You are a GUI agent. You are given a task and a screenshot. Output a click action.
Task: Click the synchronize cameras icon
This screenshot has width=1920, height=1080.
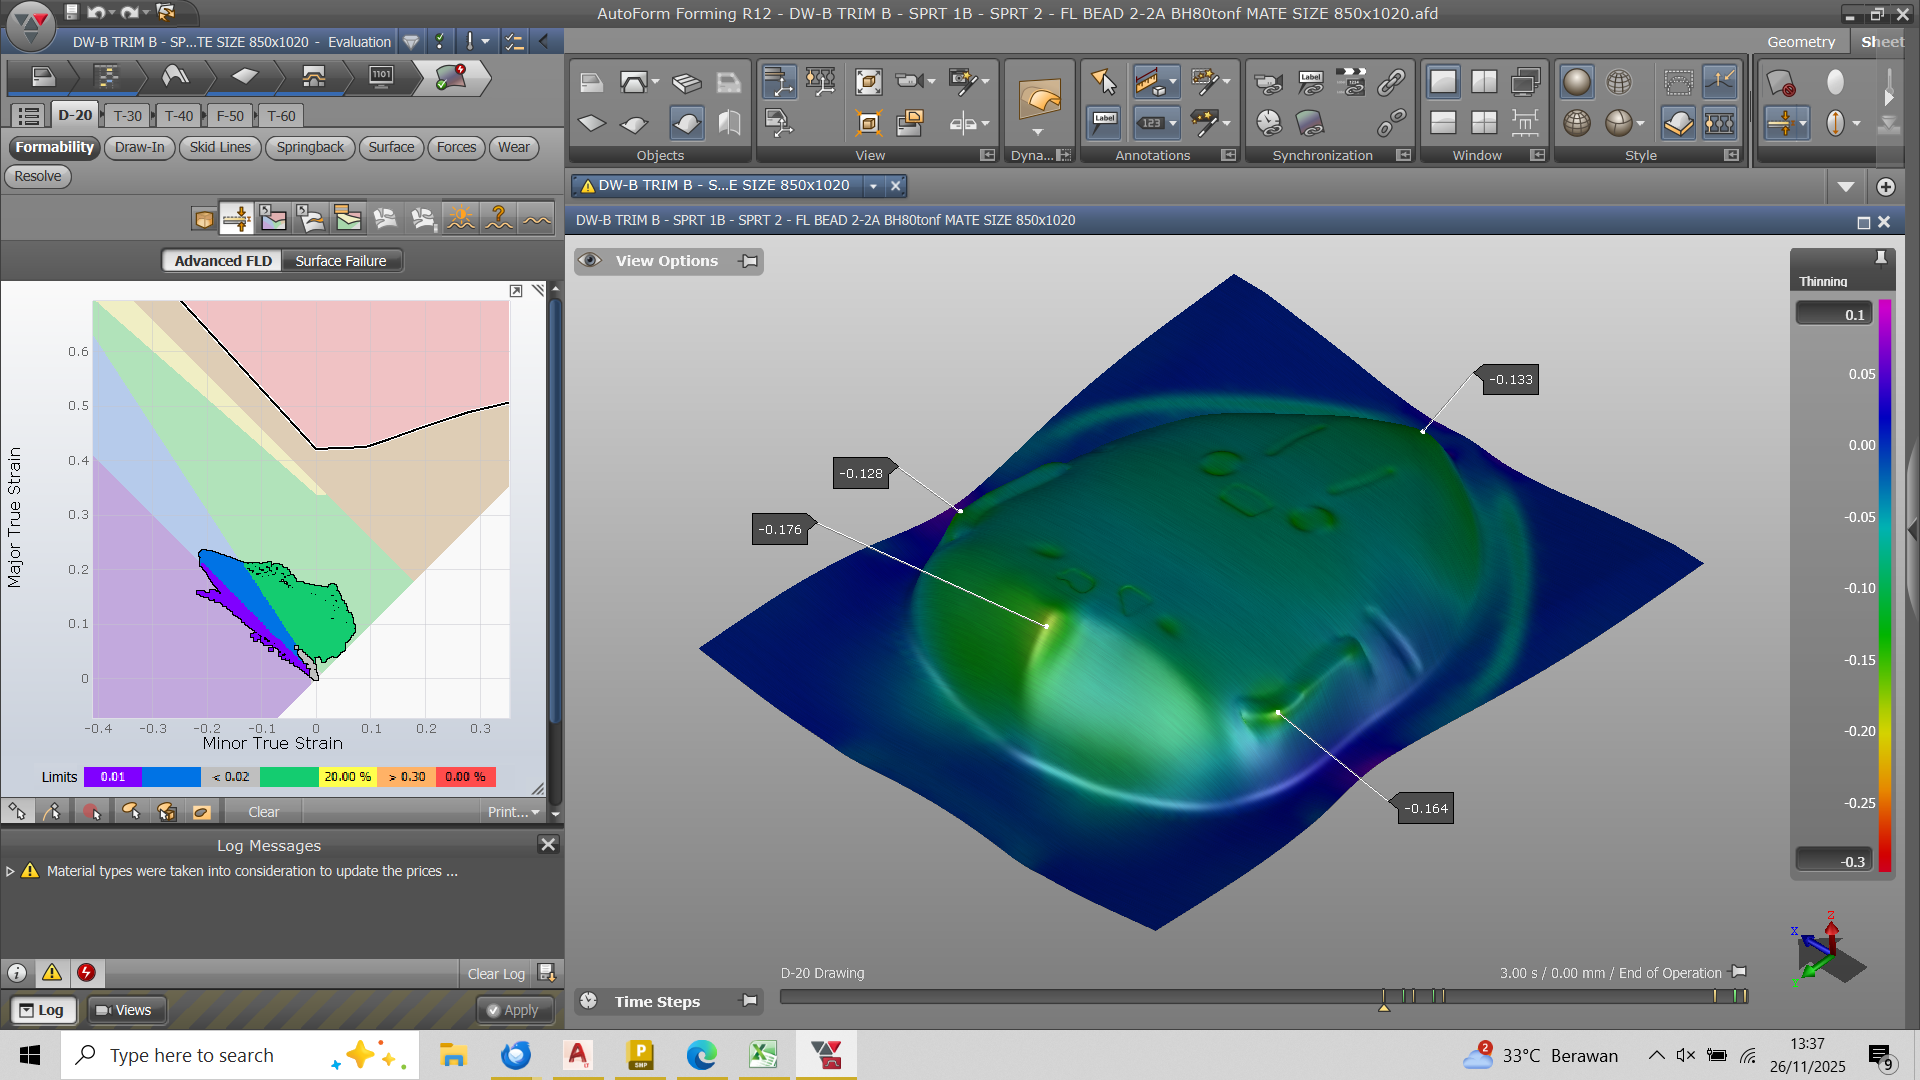pos(1269,82)
